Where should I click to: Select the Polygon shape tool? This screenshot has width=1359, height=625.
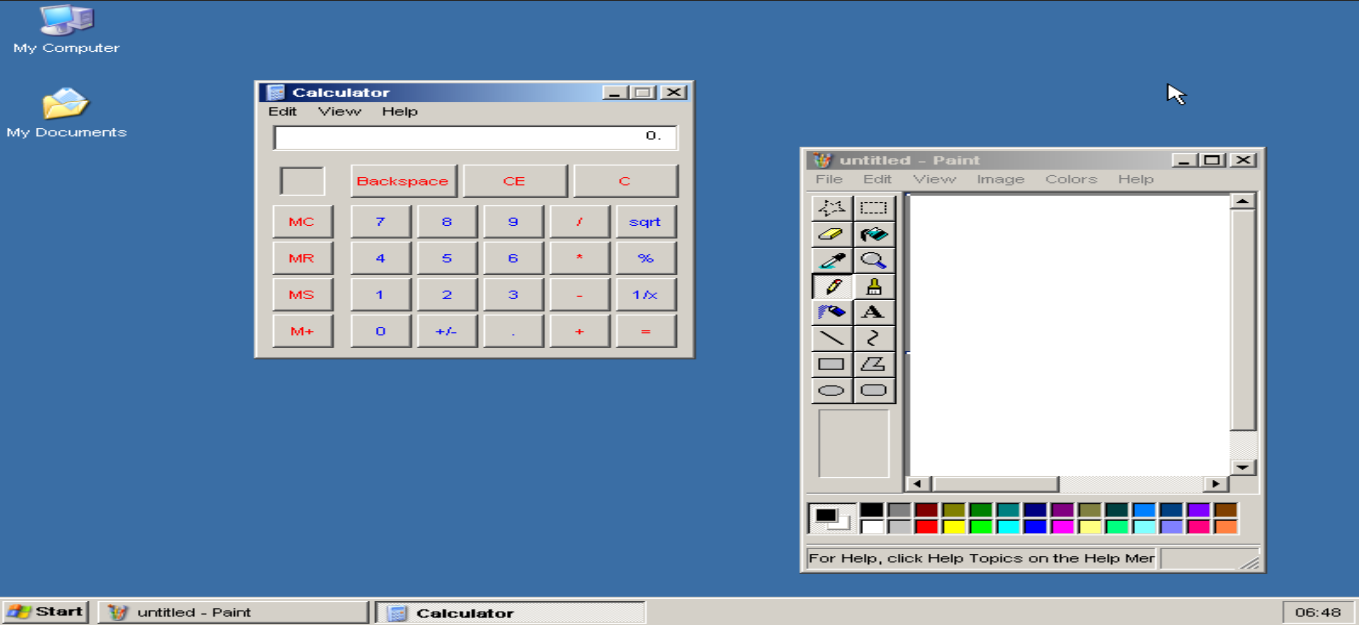click(x=874, y=364)
